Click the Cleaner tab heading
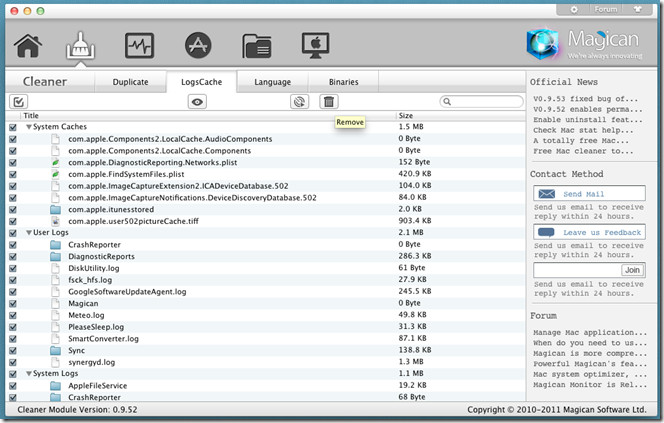Image resolution: width=664 pixels, height=423 pixels. 45,81
